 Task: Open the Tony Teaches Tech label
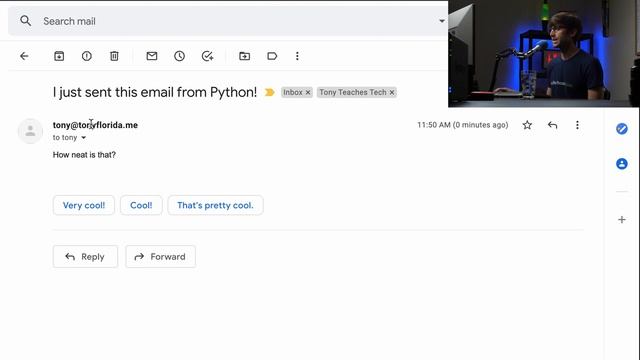click(x=353, y=92)
